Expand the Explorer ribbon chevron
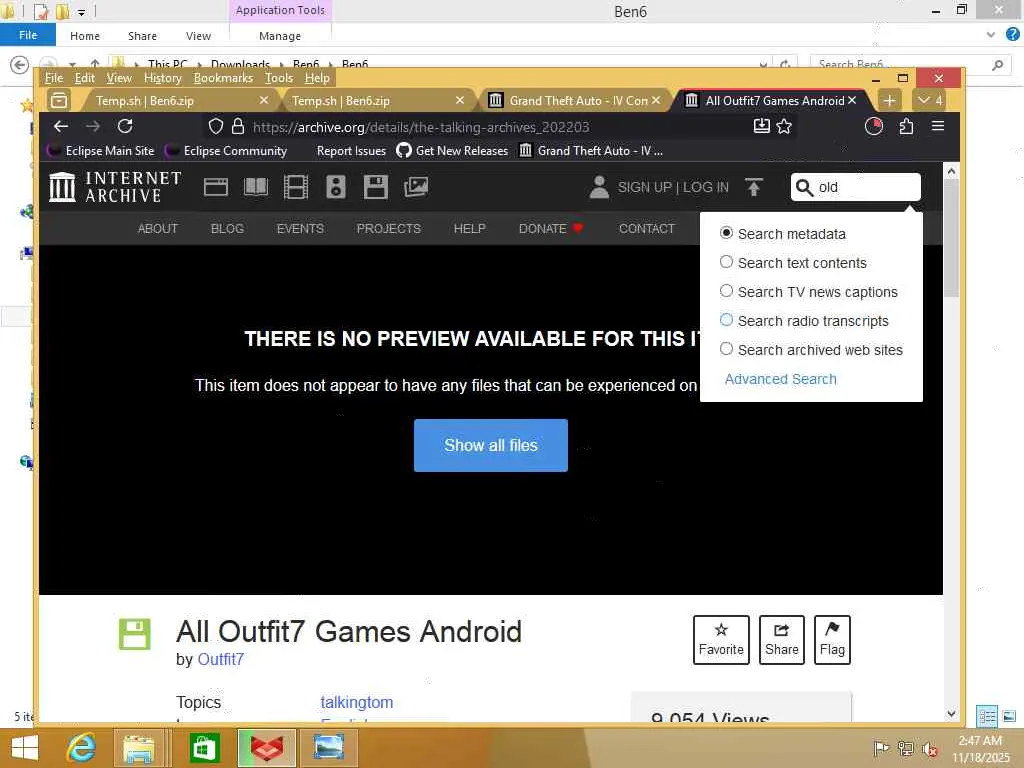The height and width of the screenshot is (768, 1024). click(x=991, y=35)
